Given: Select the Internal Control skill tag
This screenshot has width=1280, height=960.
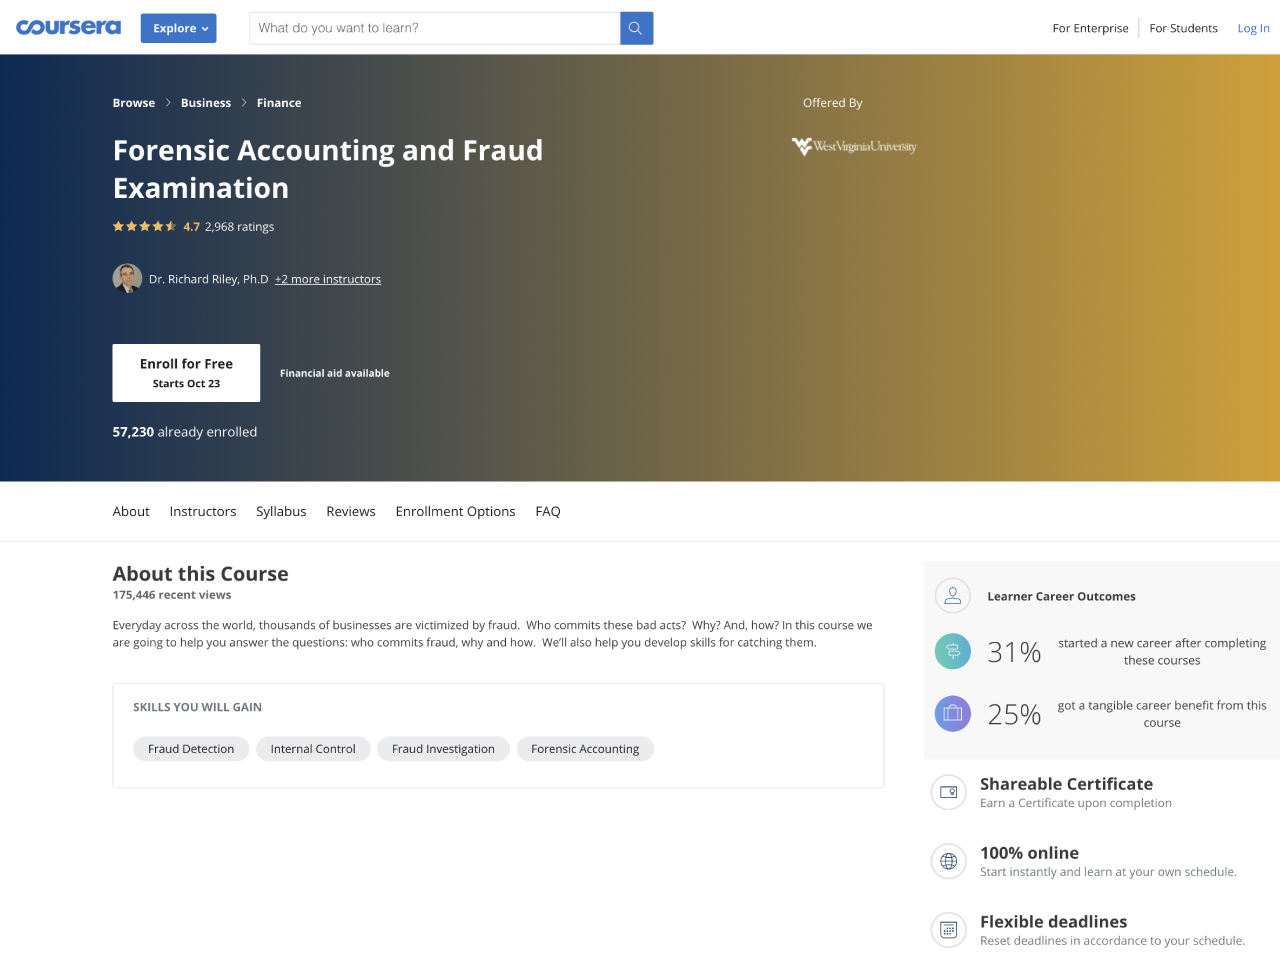Looking at the screenshot, I should click(x=313, y=749).
